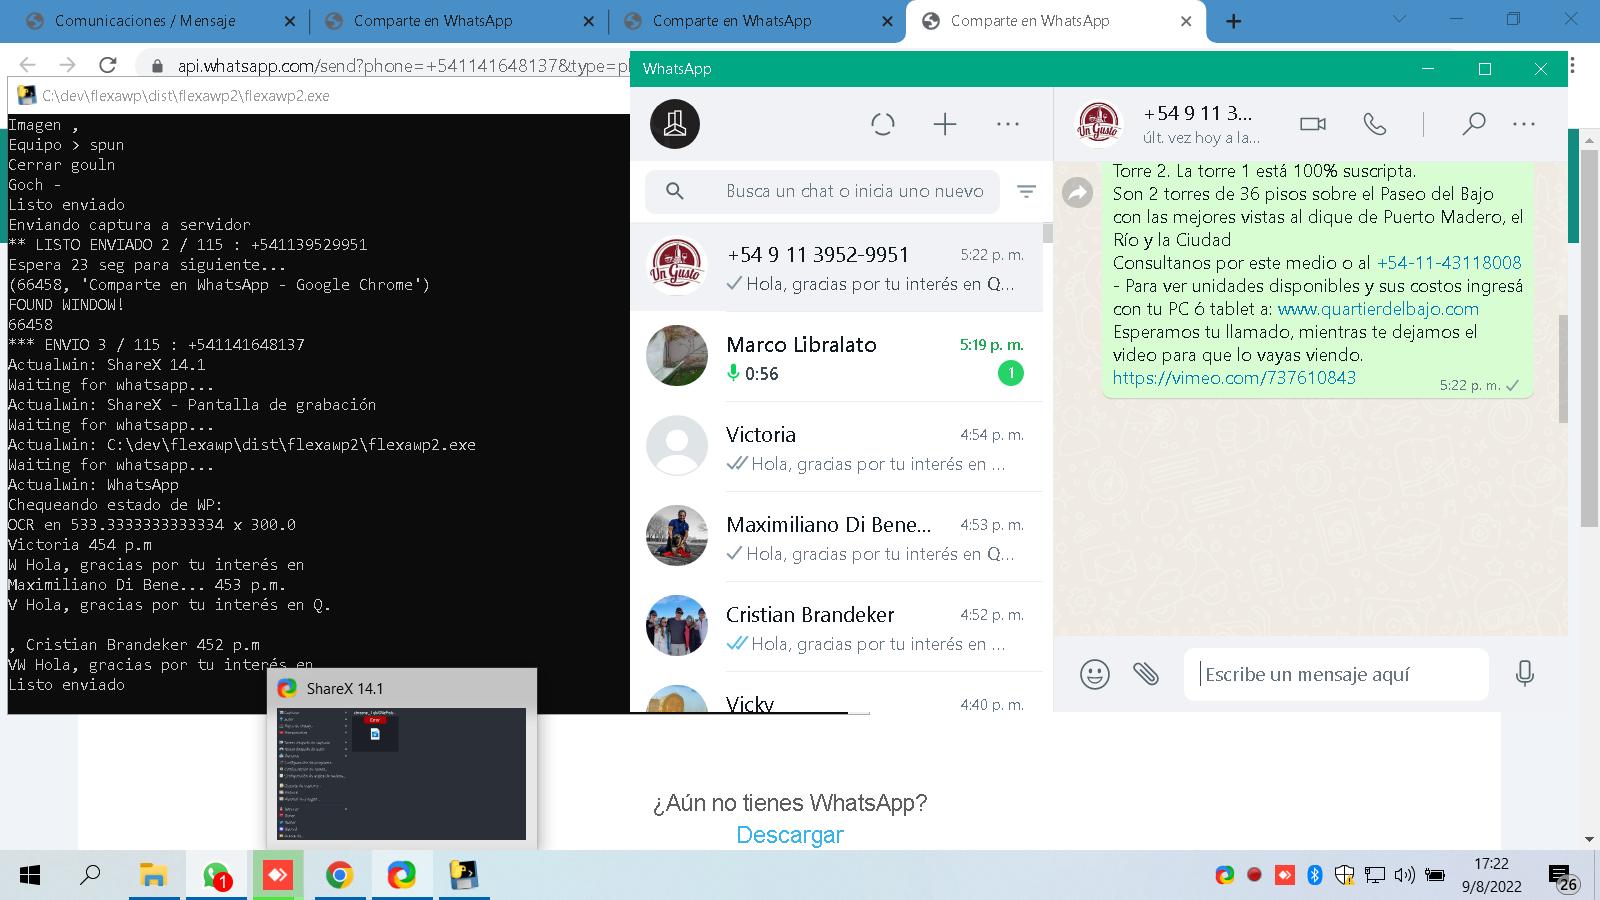Open the WhatsApp profile avatar
Screen dimensions: 1600x900
pyautogui.click(x=675, y=124)
